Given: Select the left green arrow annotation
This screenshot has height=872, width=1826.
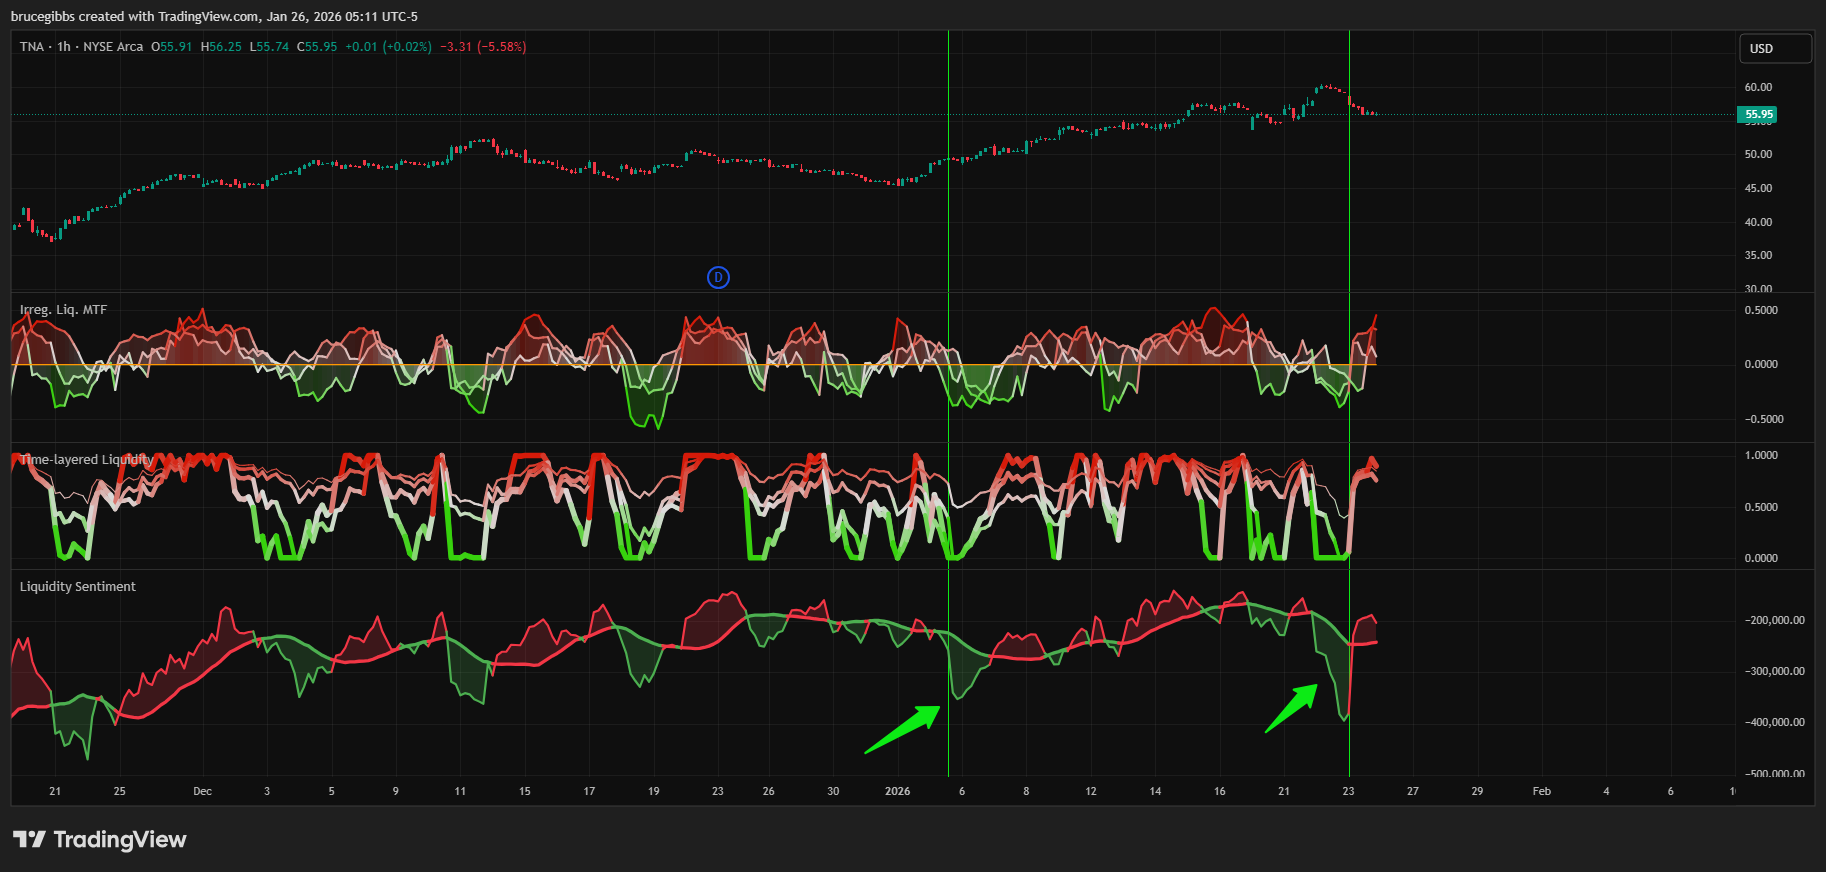Looking at the screenshot, I should coord(902,730).
